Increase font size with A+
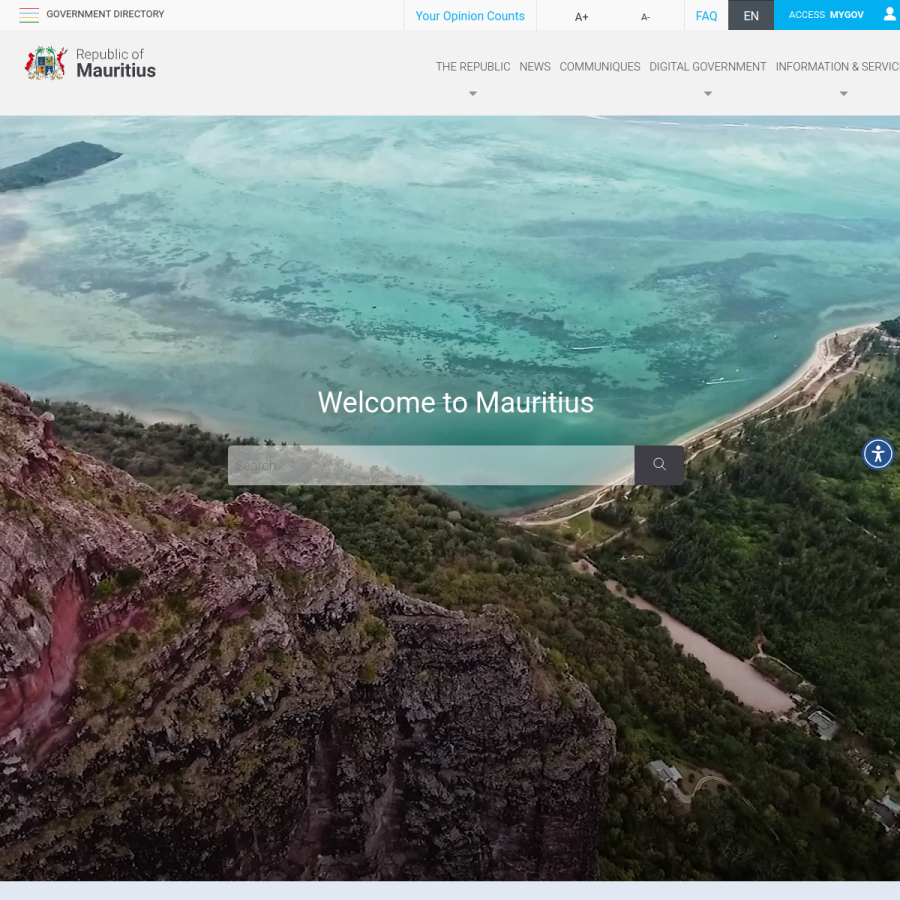This screenshot has width=900, height=900. coord(581,17)
